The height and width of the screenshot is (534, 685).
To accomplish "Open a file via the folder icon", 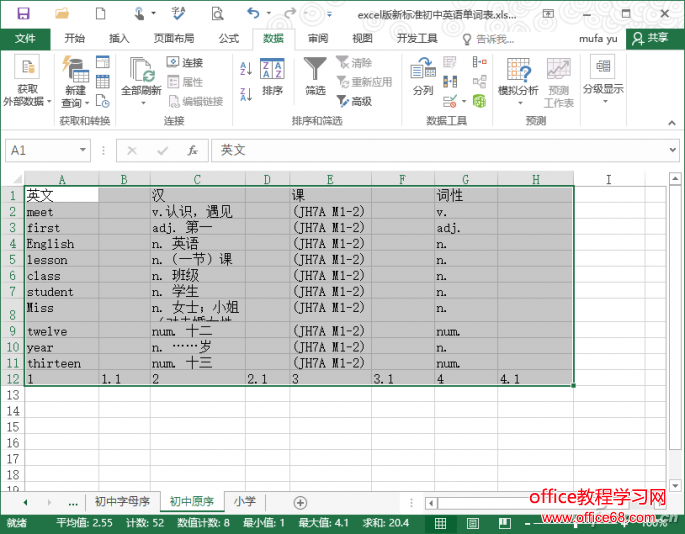I will [62, 14].
